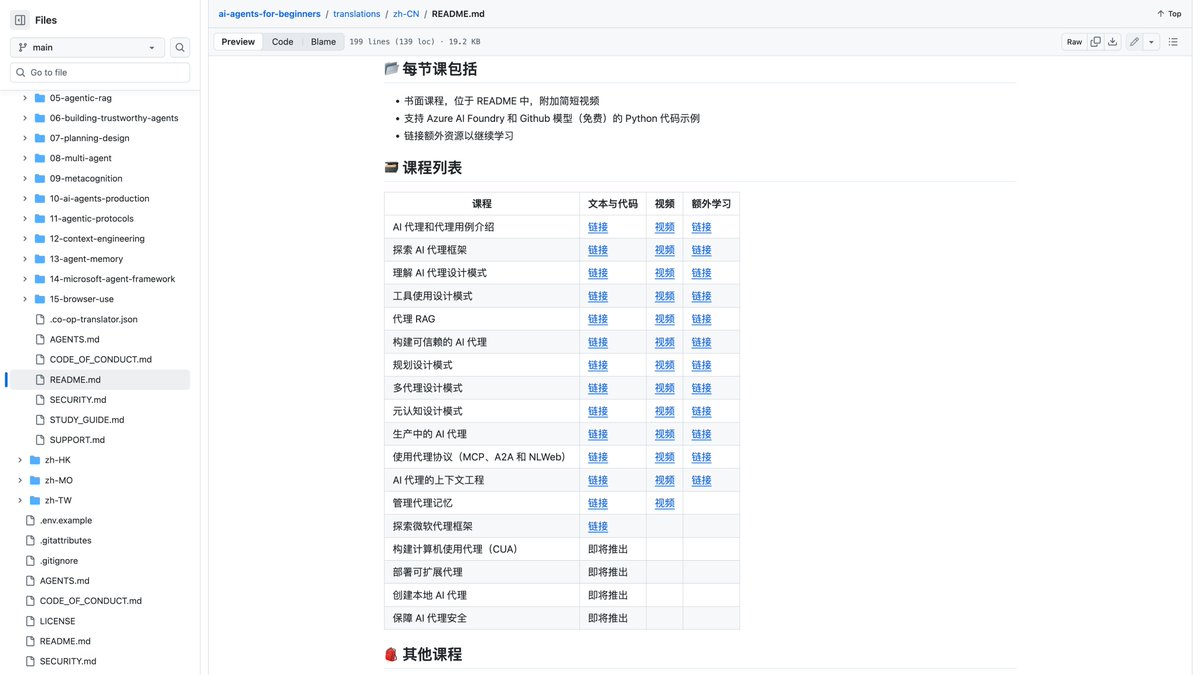1200x675 pixels.
Task: Click the LICENSE file icon
Action: coord(30,621)
